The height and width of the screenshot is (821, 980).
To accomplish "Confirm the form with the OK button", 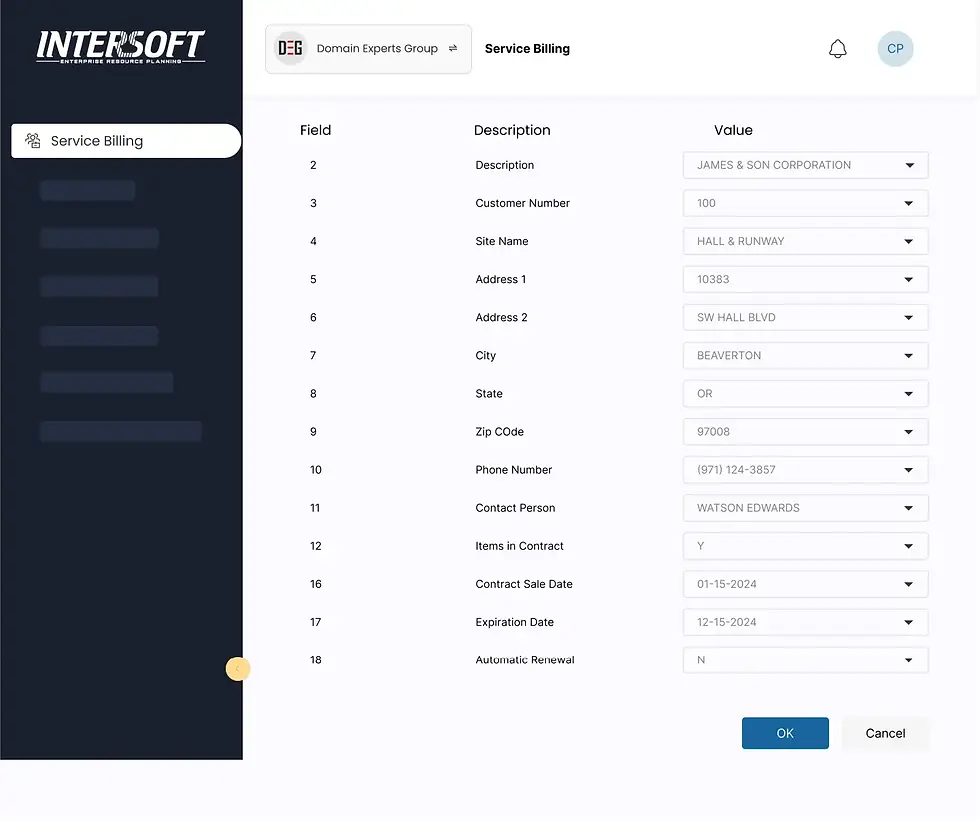I will click(785, 733).
